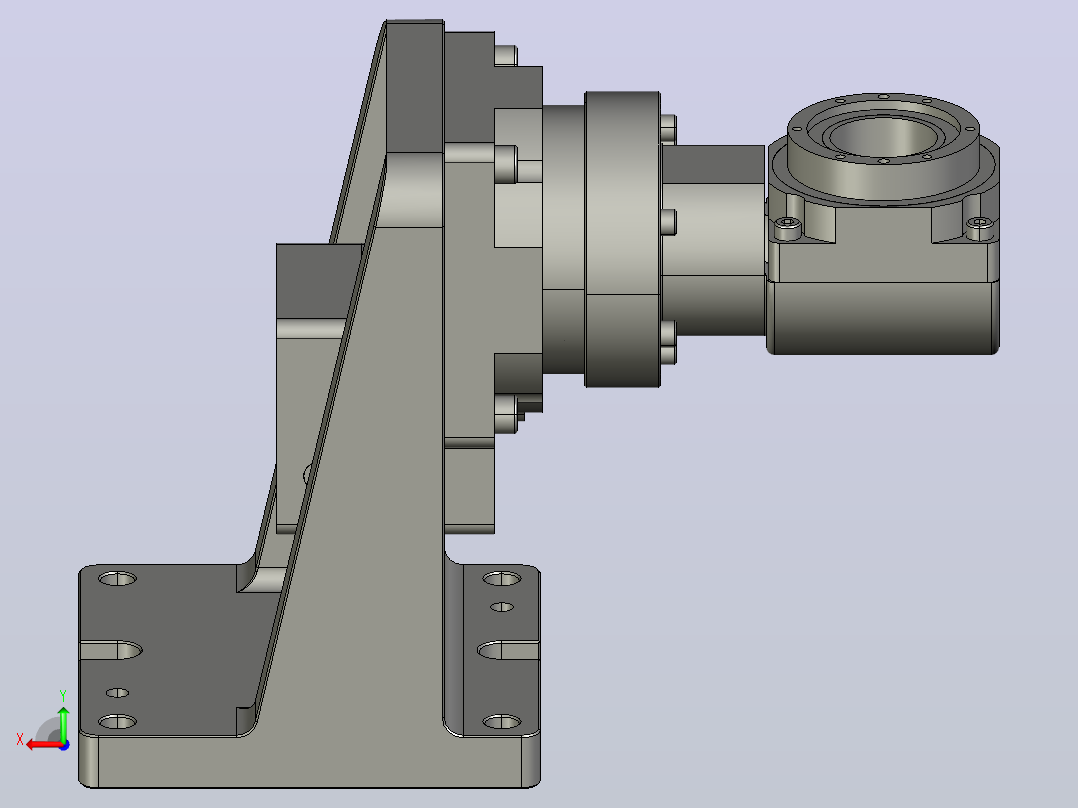The image size is (1078, 808).
Task: Select the bottom-right counterbored hole on base plate
Action: coord(501,721)
